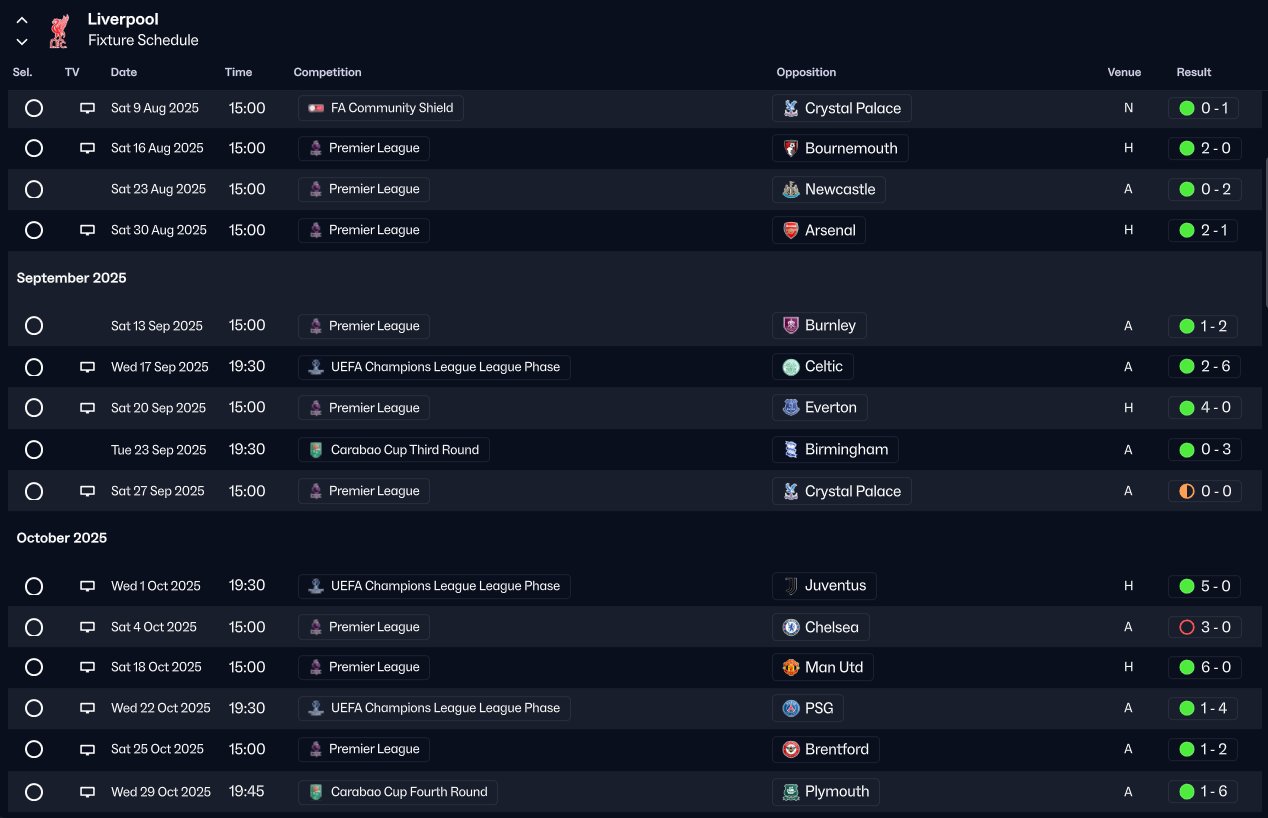Click the Liverpool club crest icon
The height and width of the screenshot is (818, 1268).
pos(58,31)
